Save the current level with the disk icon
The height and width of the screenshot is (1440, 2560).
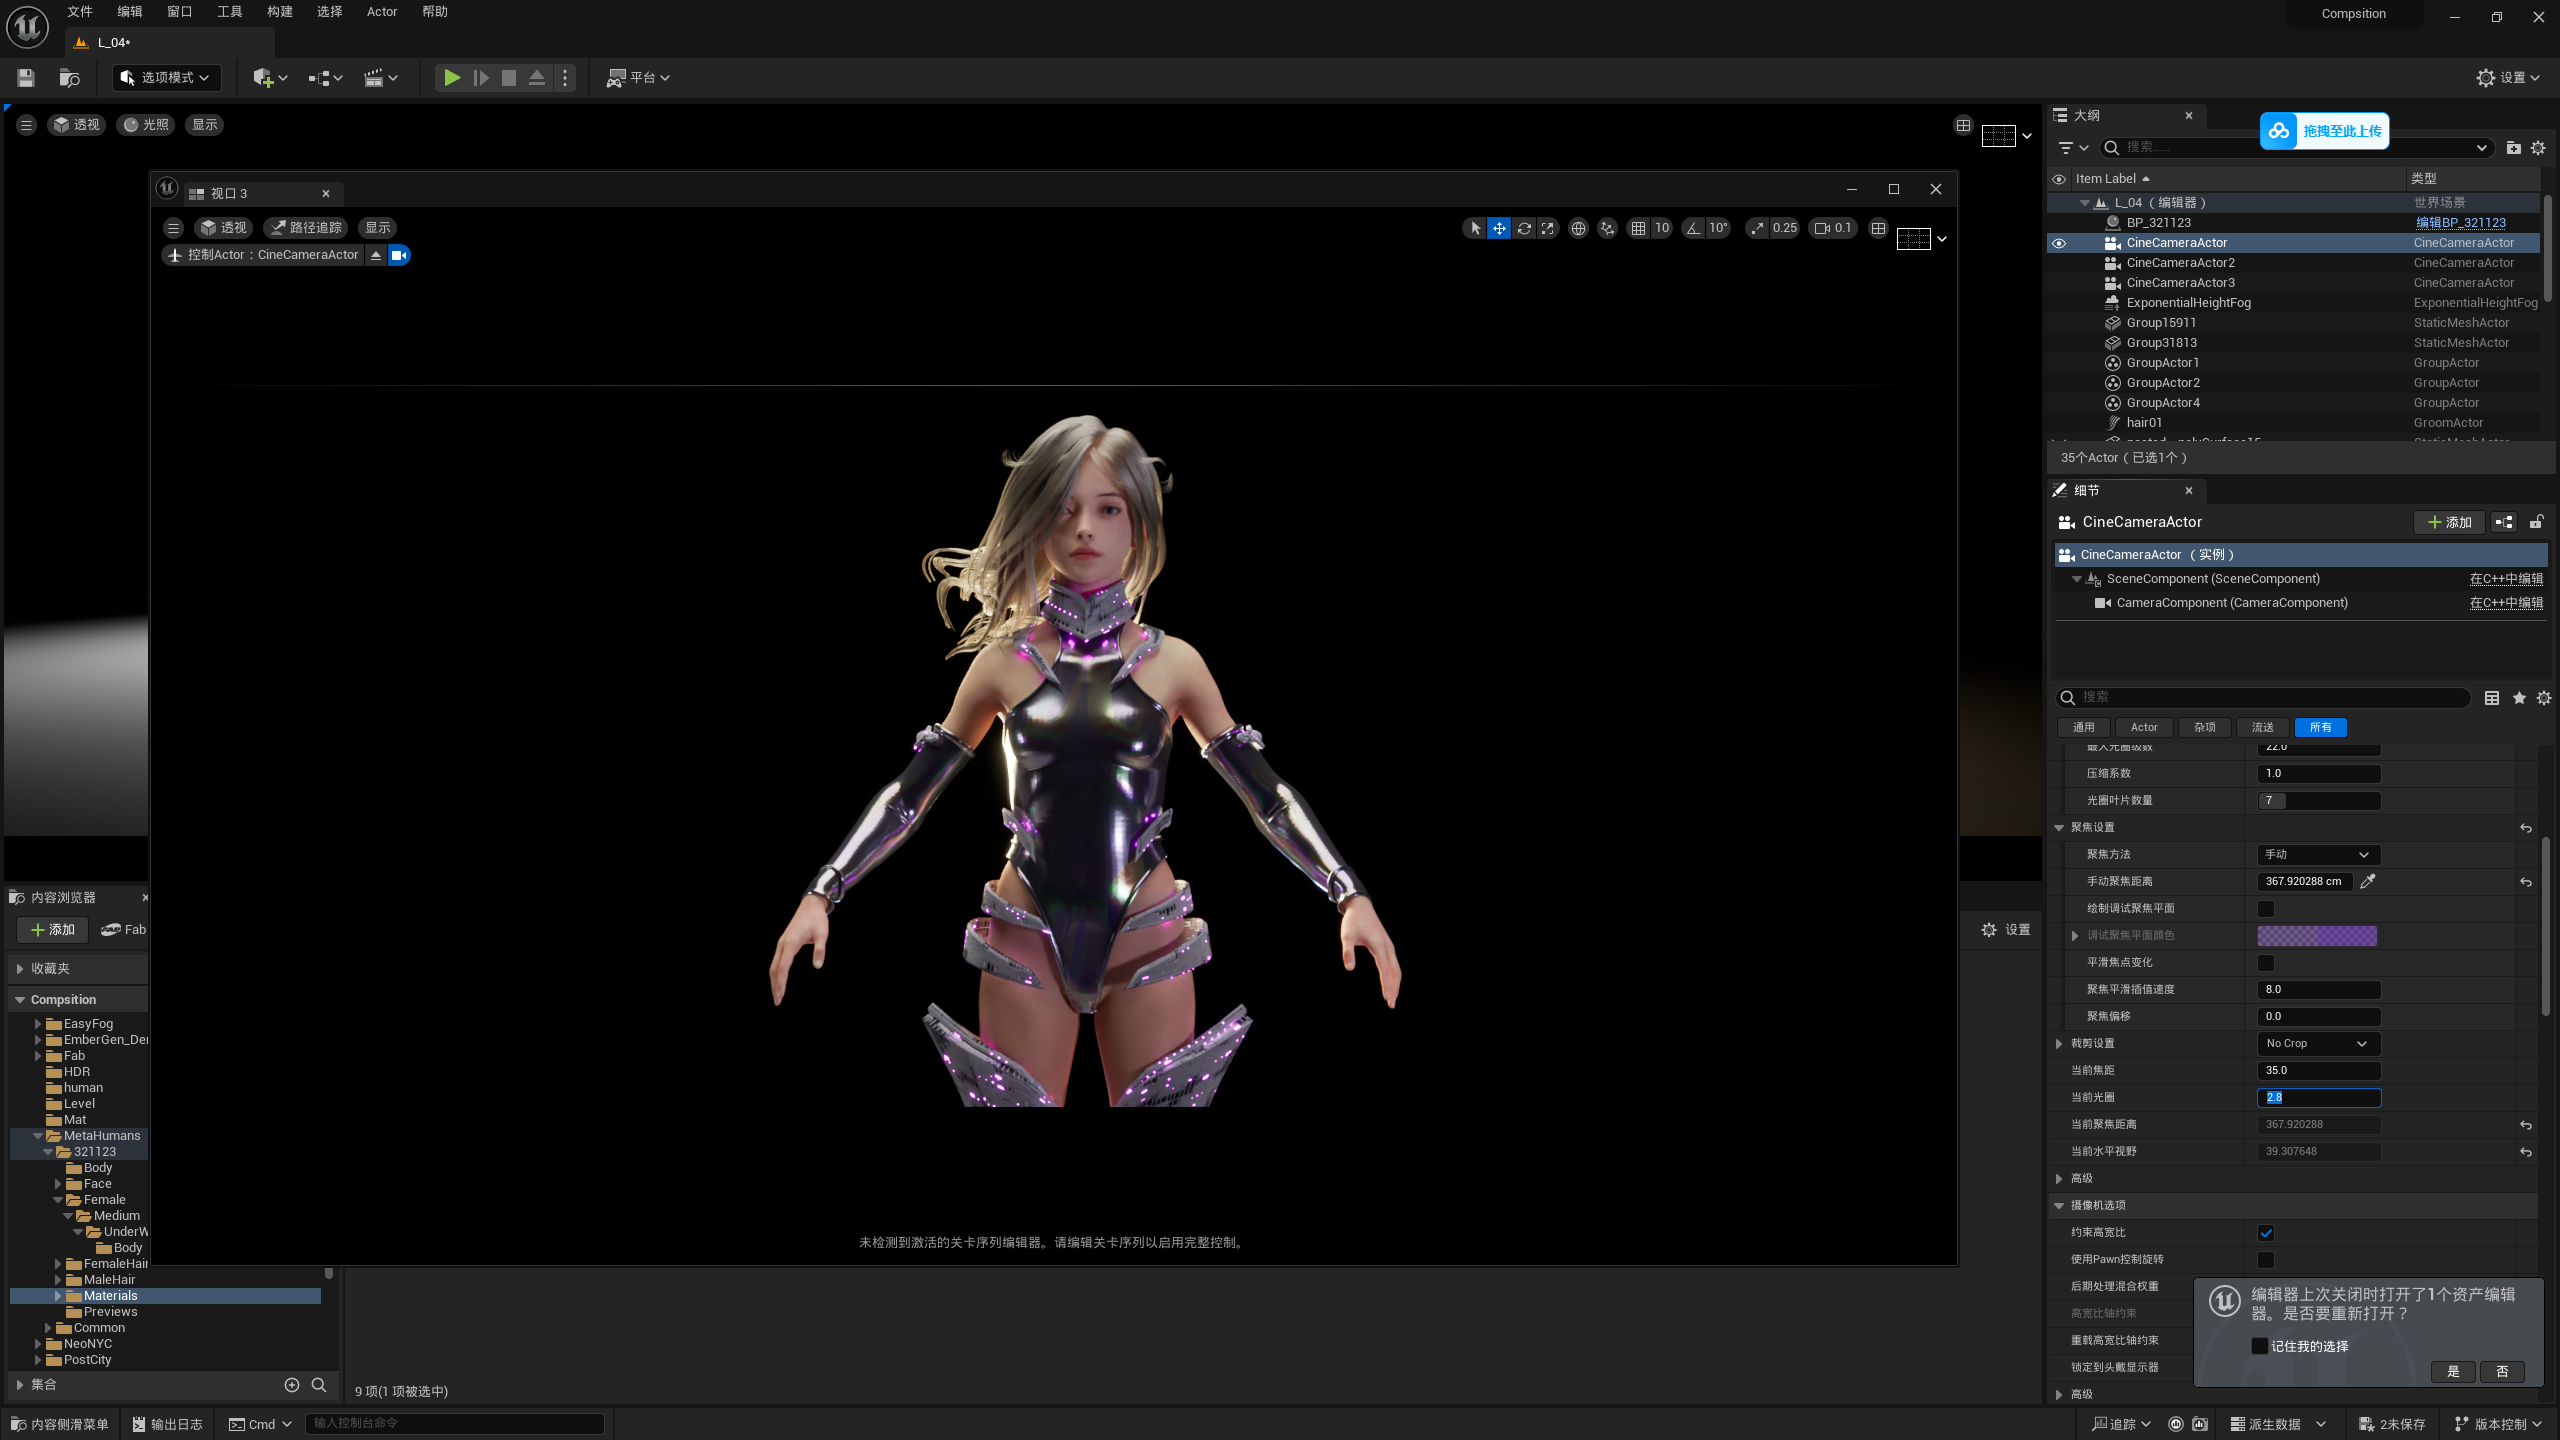(x=26, y=77)
